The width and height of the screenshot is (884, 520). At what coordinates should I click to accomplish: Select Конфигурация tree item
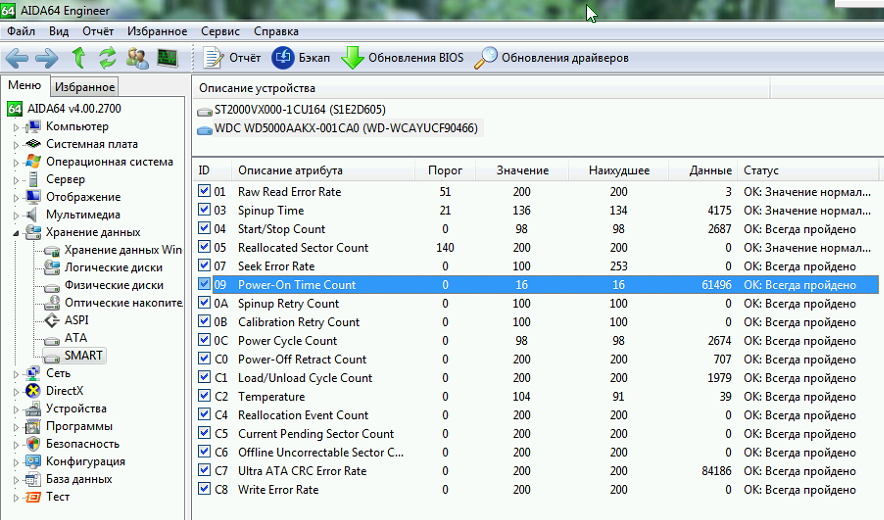85,461
